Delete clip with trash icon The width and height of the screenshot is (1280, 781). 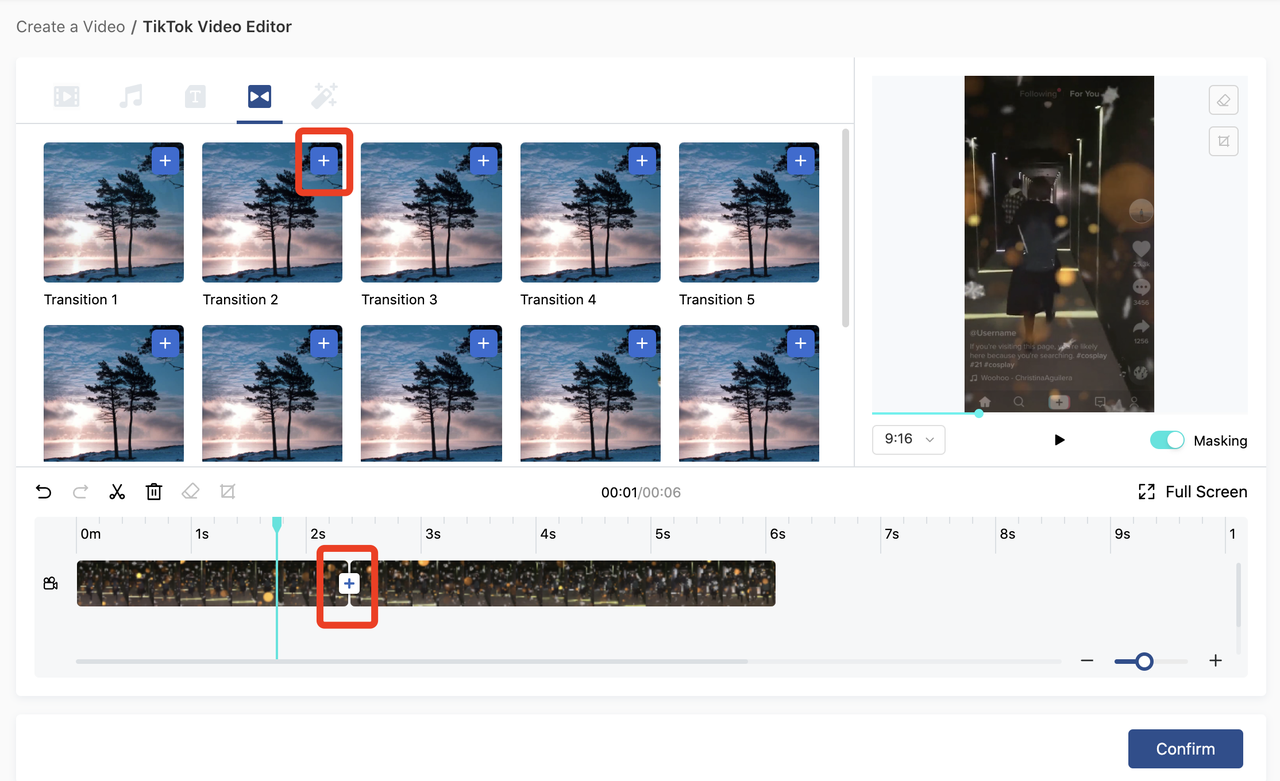tap(154, 492)
